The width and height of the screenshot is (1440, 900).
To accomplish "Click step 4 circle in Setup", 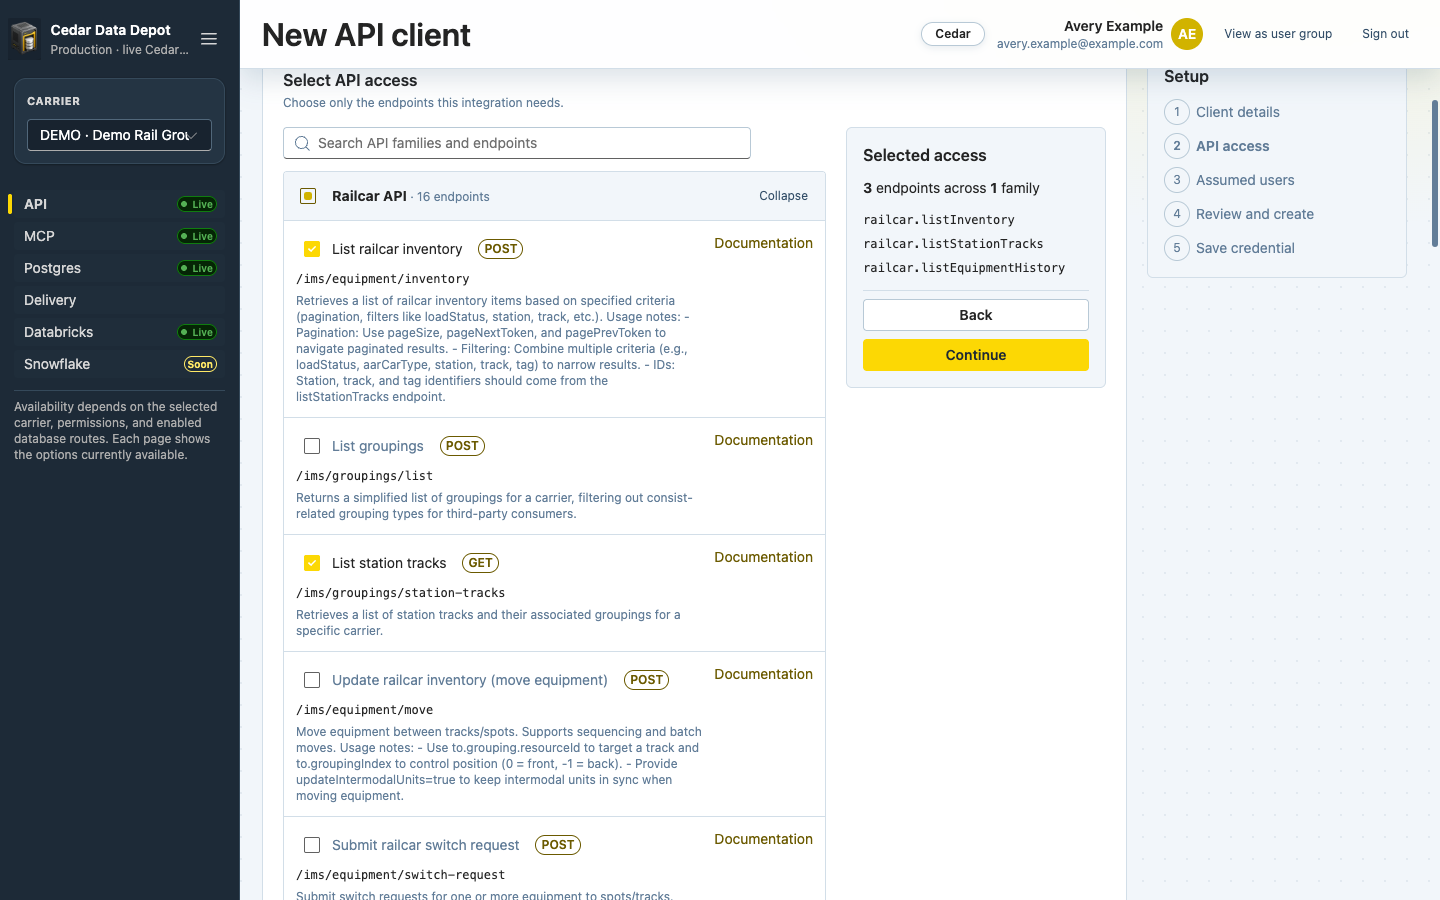I will coord(1177,214).
